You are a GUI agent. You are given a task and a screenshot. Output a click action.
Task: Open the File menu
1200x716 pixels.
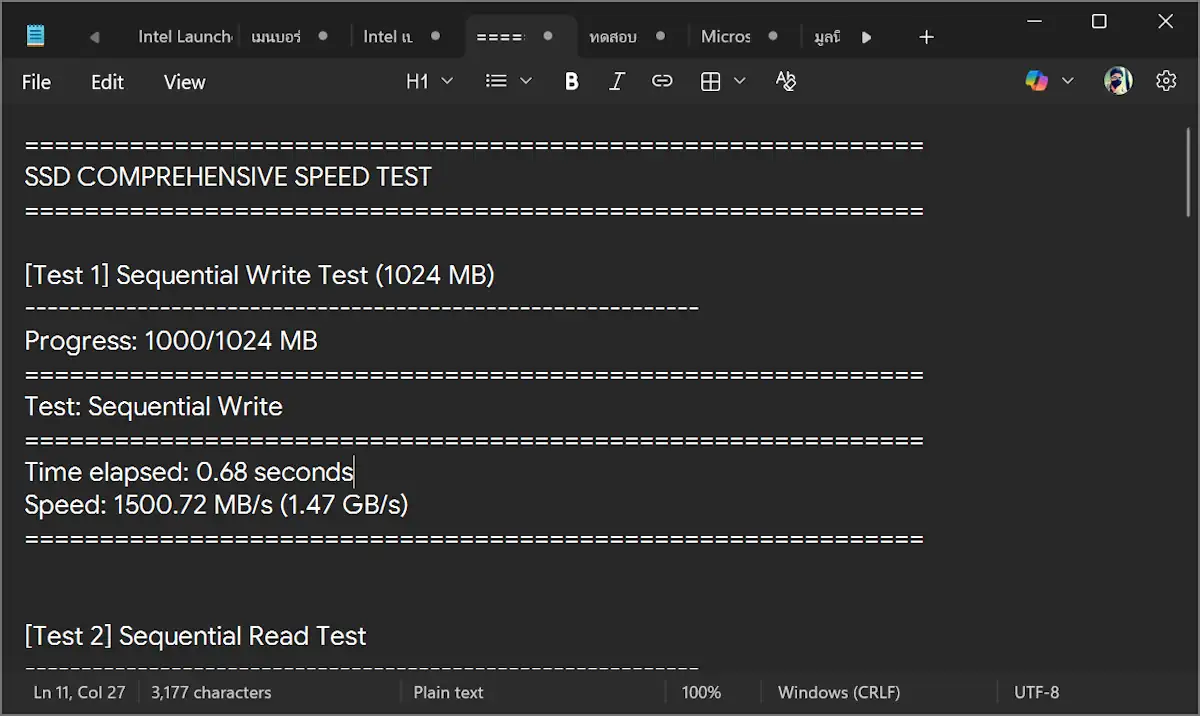pyautogui.click(x=36, y=82)
